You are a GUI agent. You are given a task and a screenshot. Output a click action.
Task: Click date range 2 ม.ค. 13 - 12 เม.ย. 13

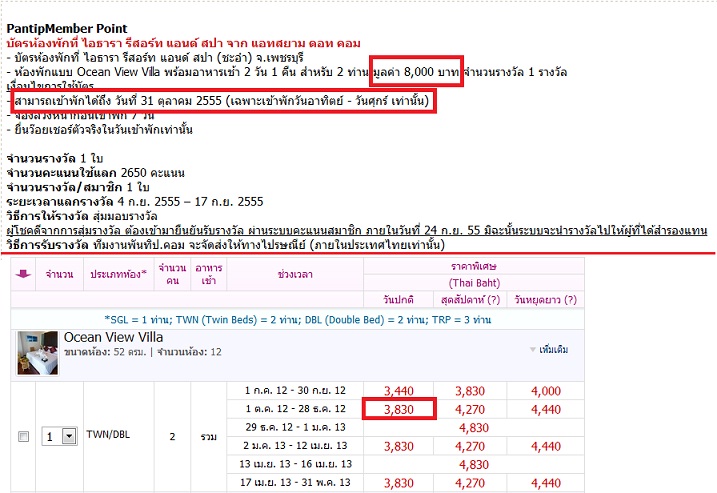click(295, 445)
